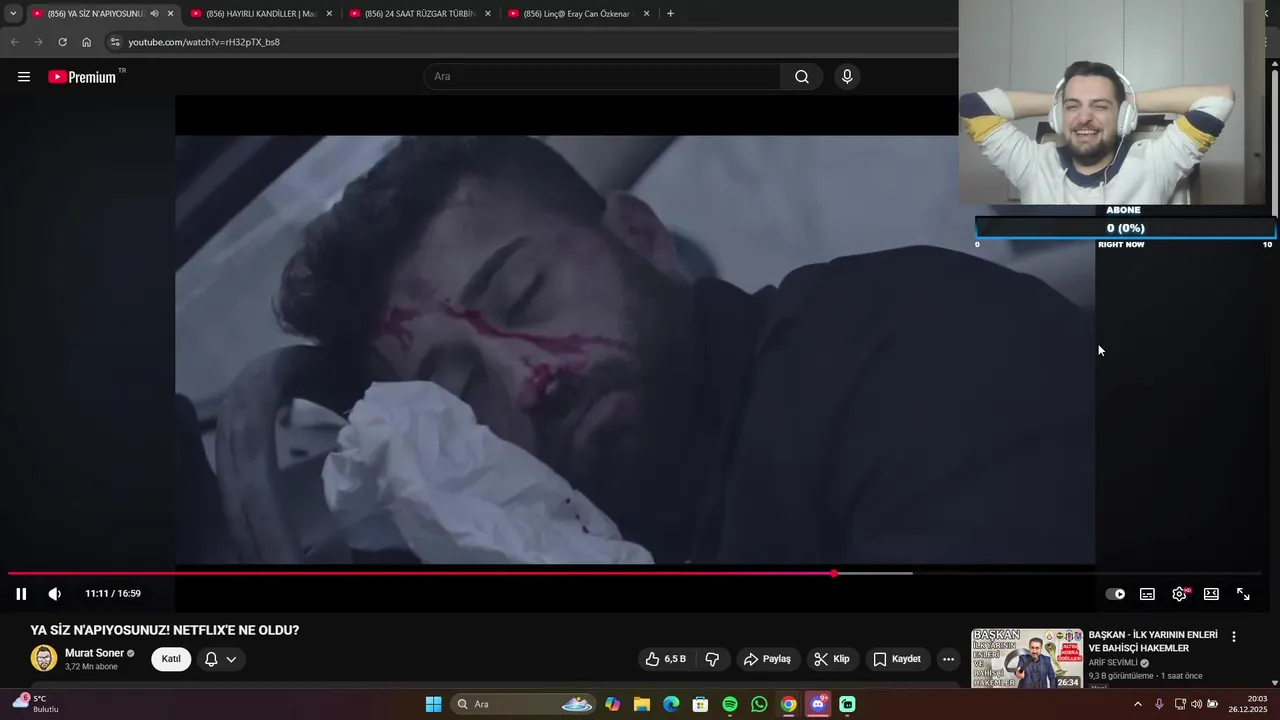Screen dimensions: 1280x720
Task: Switch to HAYIRLI KANDİLLER browser tab
Action: pos(261,14)
